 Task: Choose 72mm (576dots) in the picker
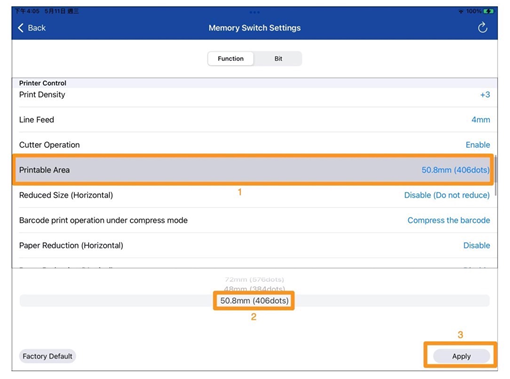[x=254, y=279]
